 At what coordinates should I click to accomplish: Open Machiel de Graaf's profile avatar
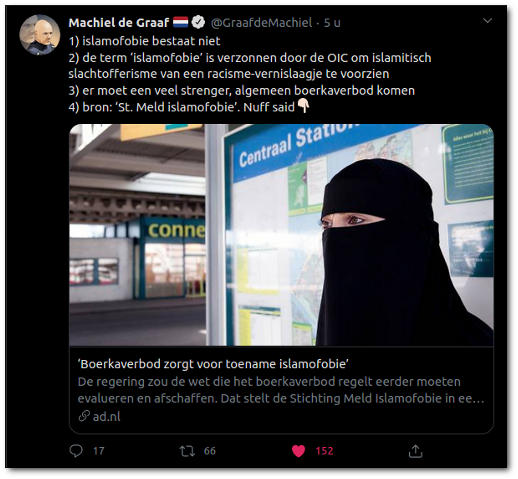(40, 35)
